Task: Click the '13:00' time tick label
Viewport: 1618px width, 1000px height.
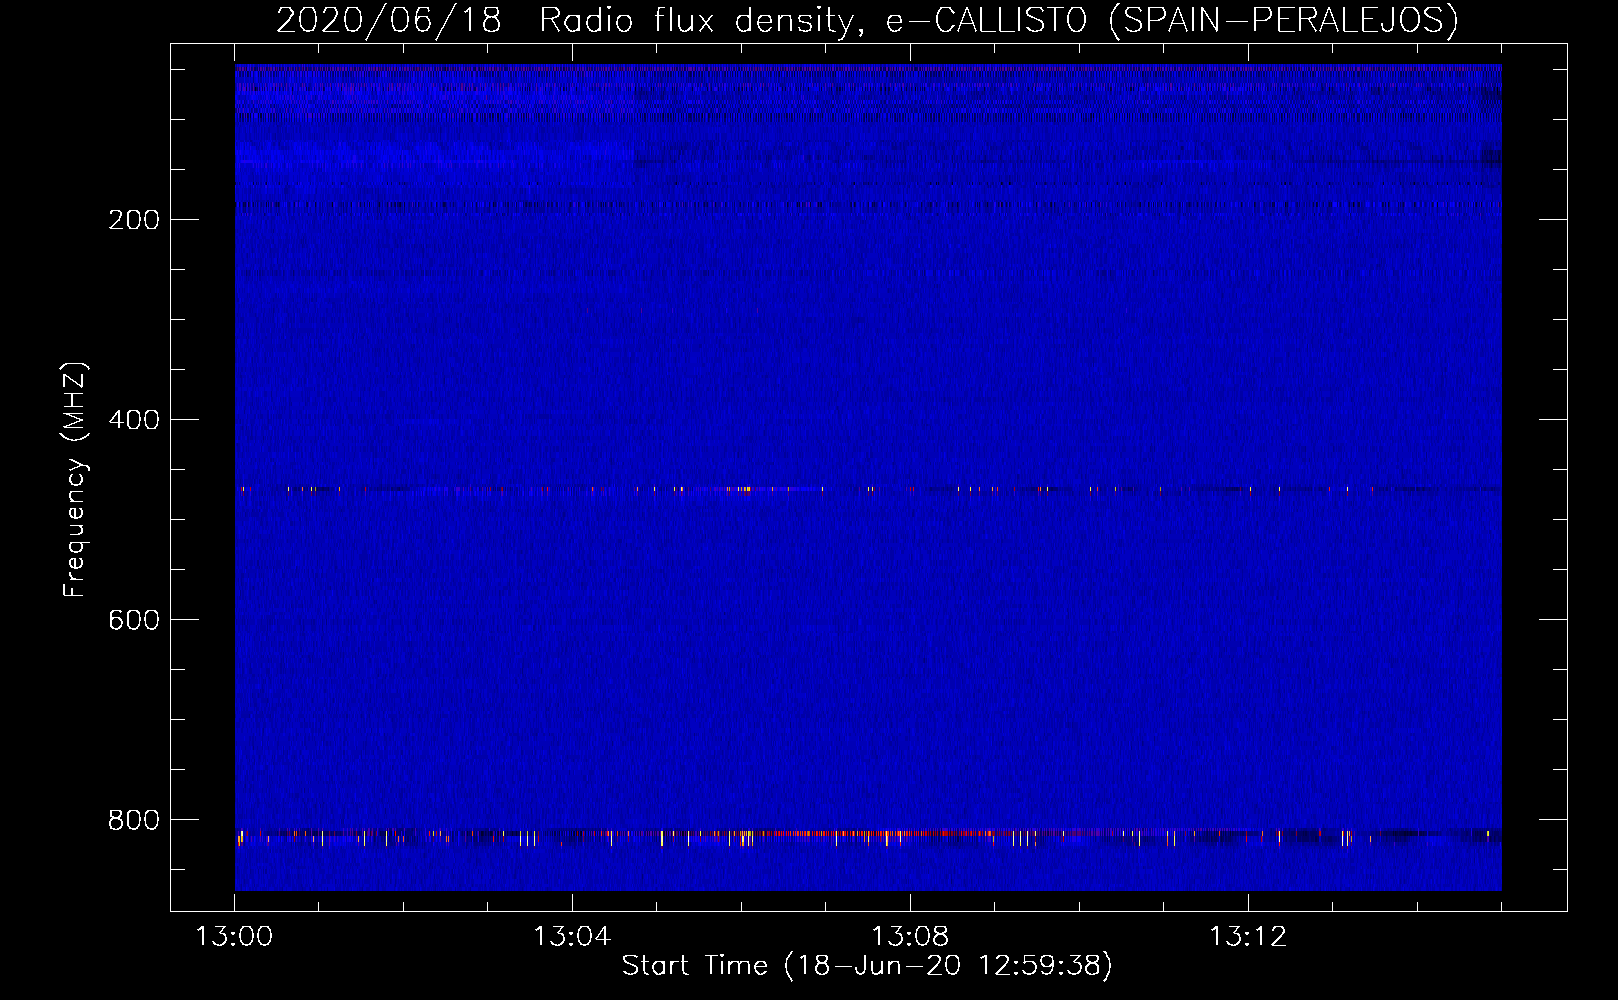Action: click(234, 937)
